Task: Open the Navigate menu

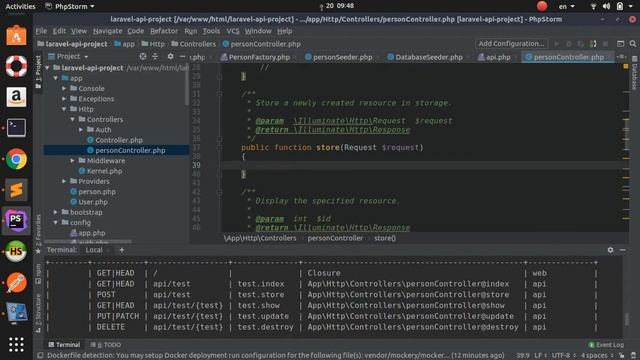Action: [x=107, y=31]
